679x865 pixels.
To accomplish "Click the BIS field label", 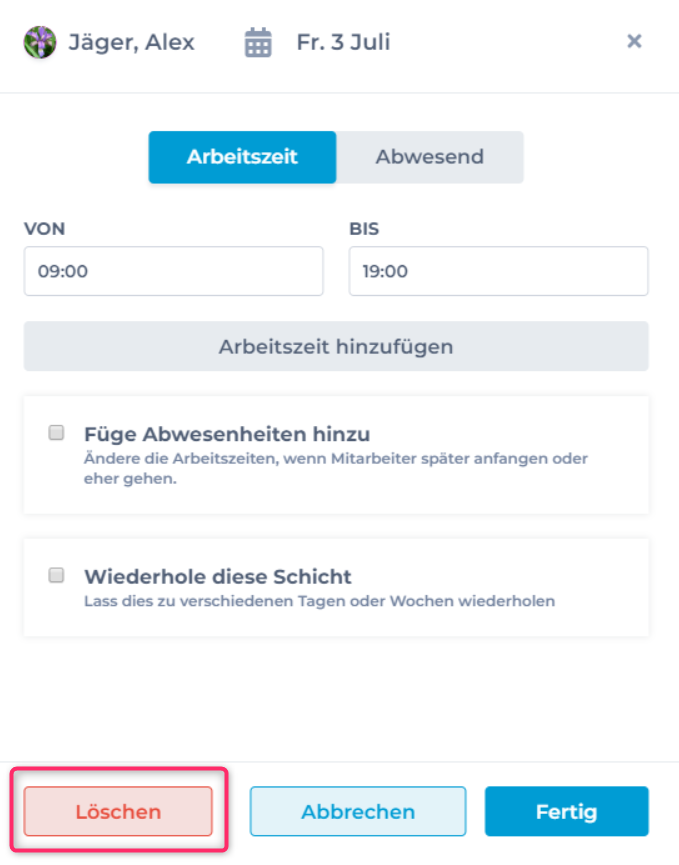I will coord(364,229).
